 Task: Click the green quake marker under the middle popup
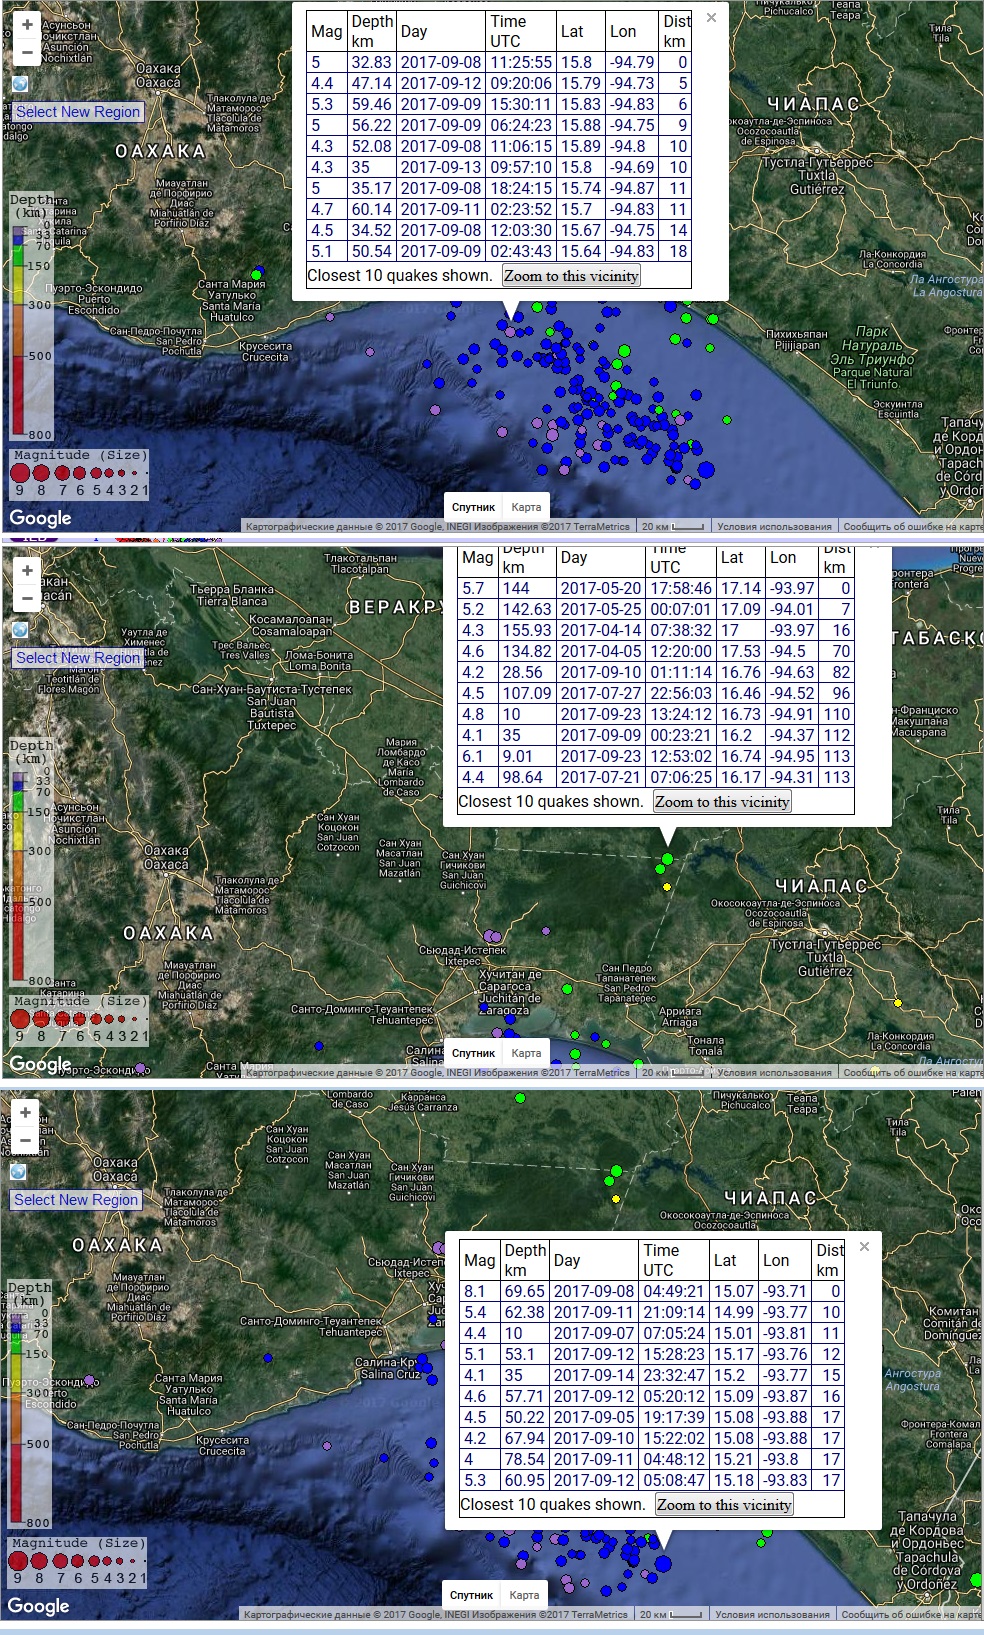pyautogui.click(x=667, y=859)
